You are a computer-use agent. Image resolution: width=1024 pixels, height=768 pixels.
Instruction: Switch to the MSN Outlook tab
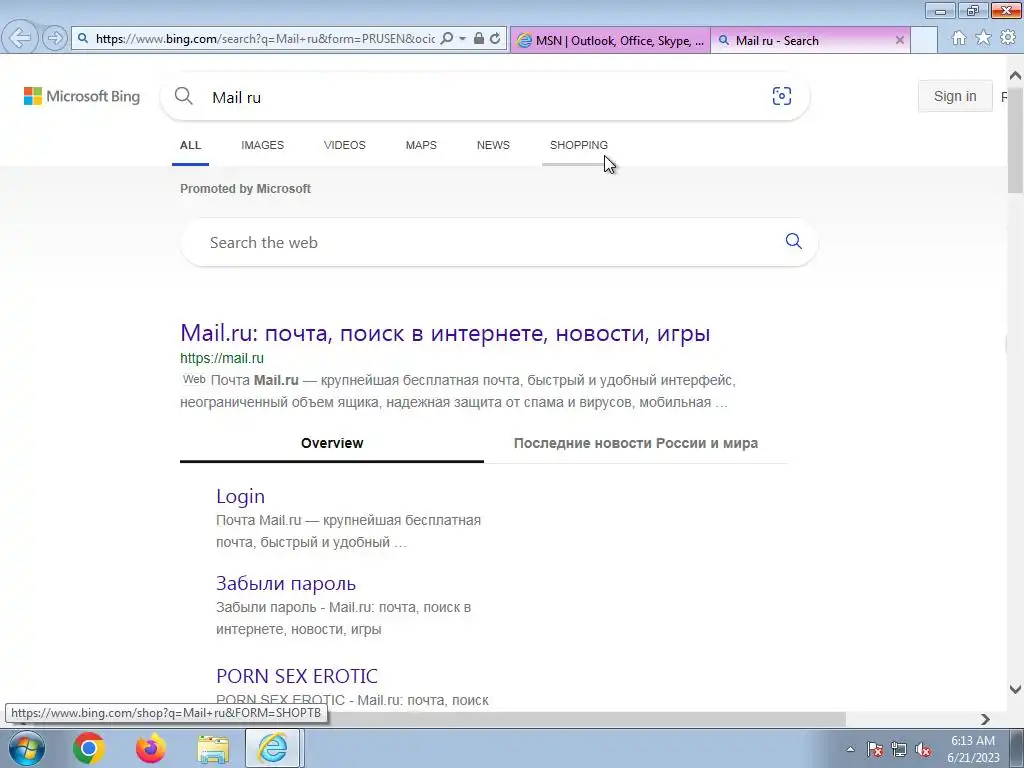(x=610, y=40)
